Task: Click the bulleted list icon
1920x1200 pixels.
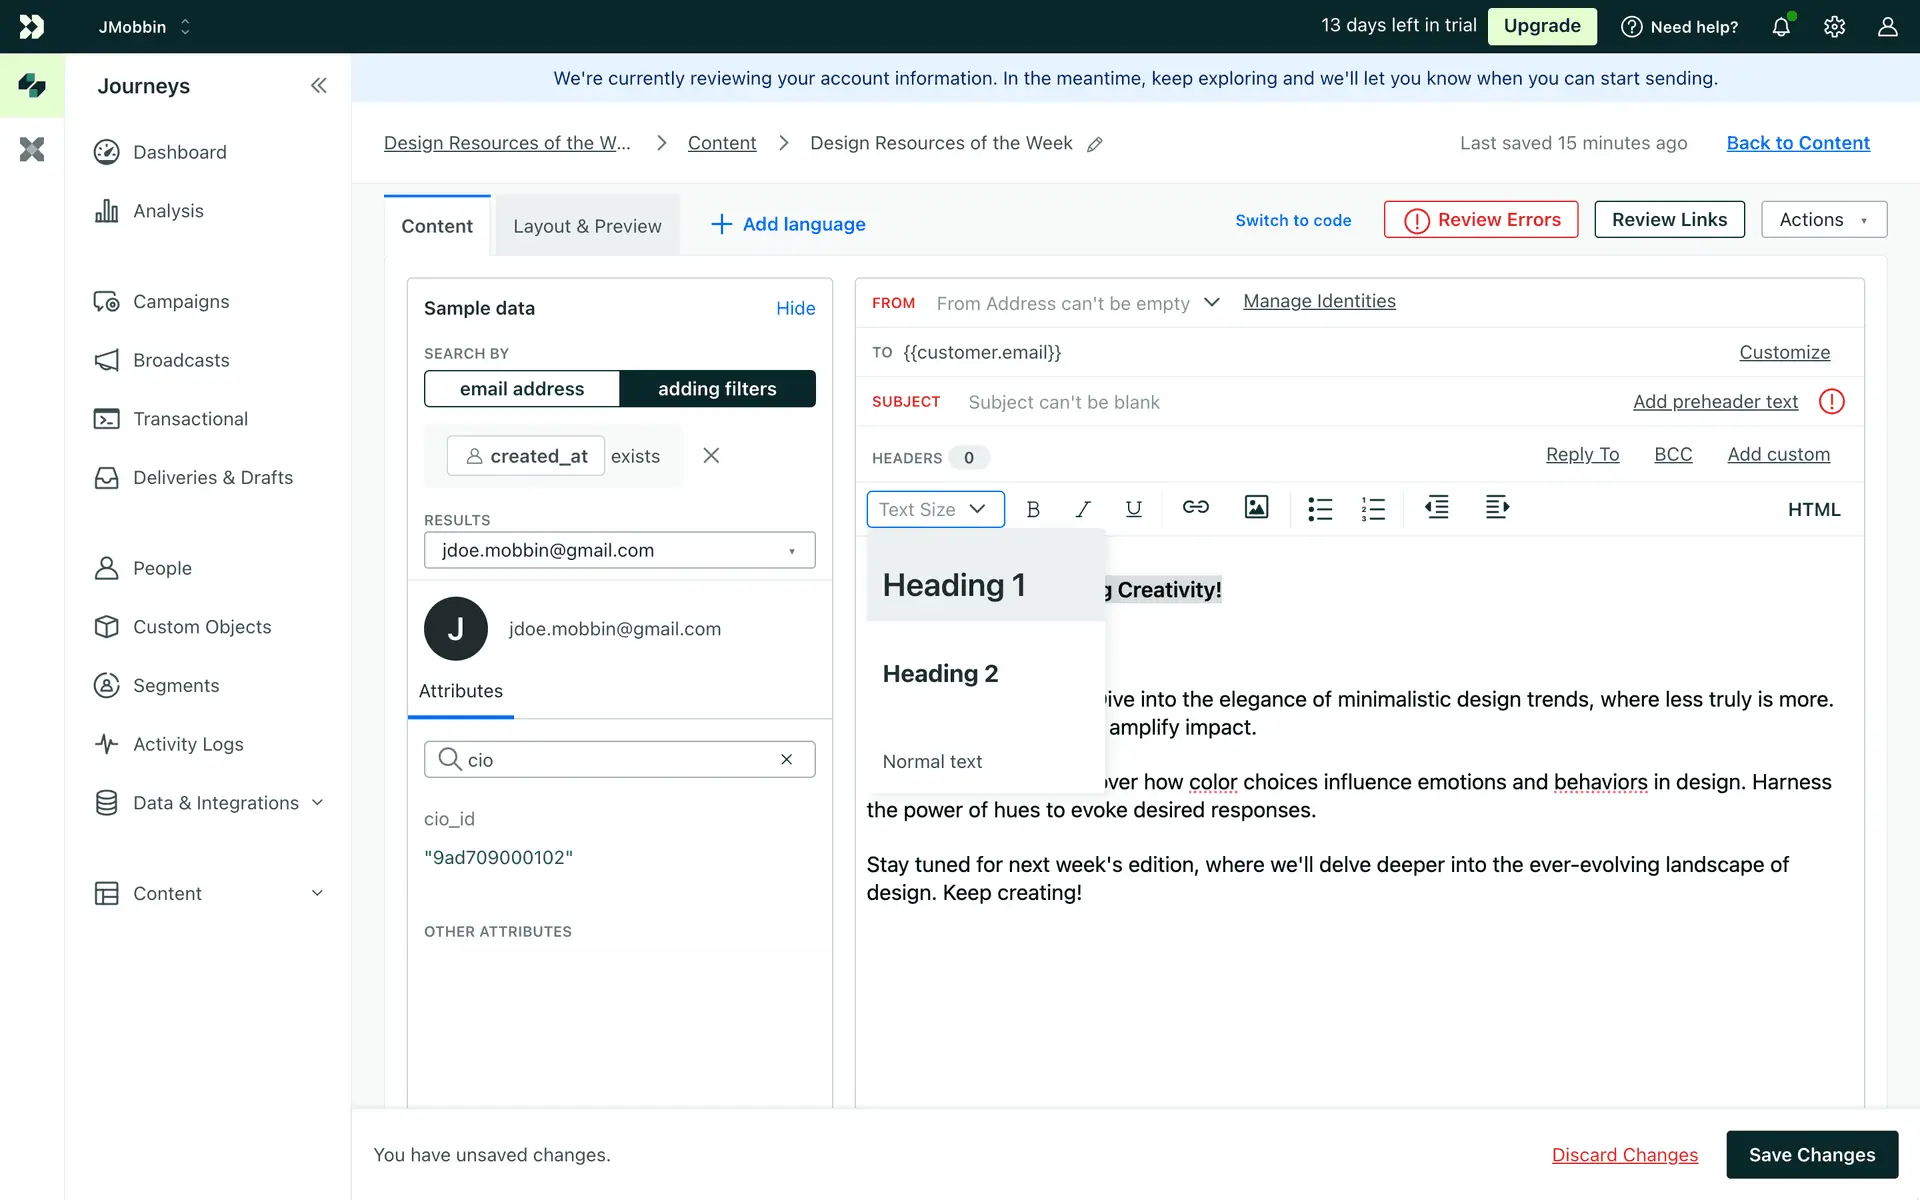Action: coord(1320,509)
